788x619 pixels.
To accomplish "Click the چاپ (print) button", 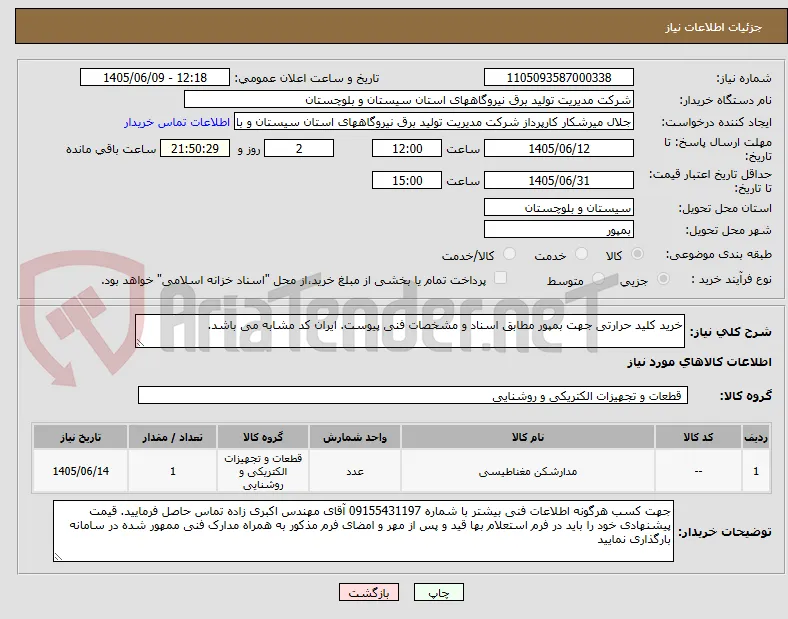I will (x=438, y=592).
